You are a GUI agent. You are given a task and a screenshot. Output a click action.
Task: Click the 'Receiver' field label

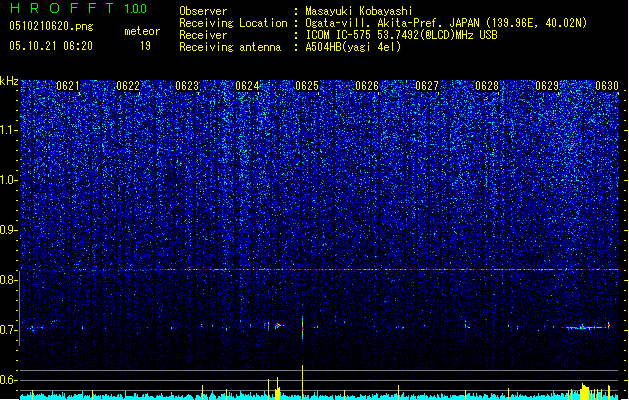(203, 35)
